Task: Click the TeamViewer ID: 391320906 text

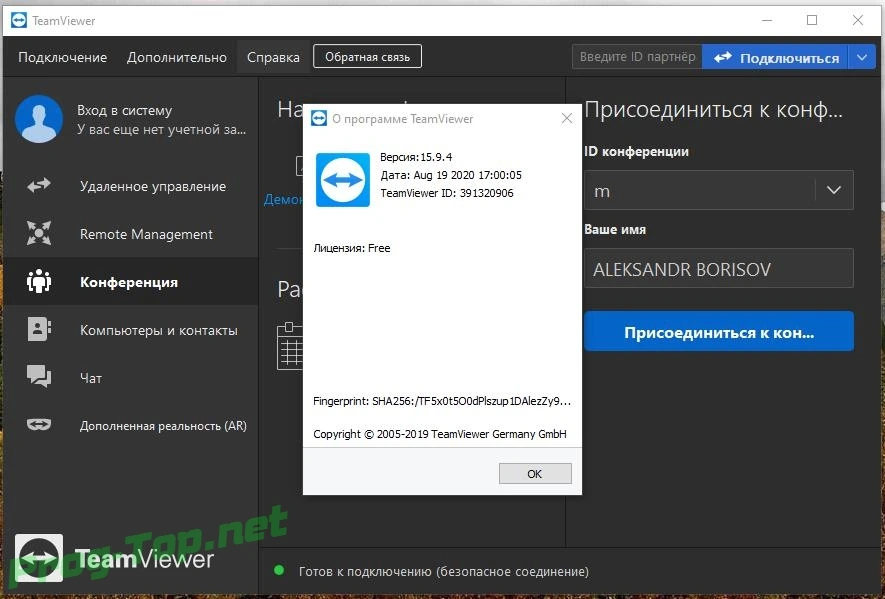Action: [447, 193]
